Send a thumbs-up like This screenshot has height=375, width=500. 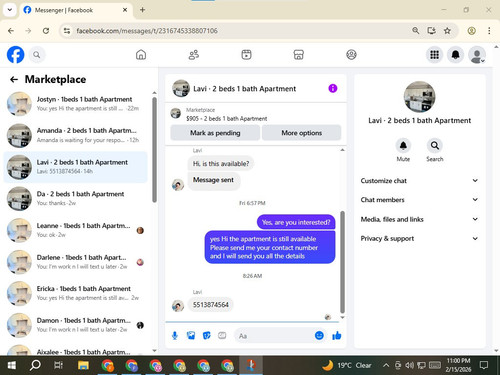337,336
